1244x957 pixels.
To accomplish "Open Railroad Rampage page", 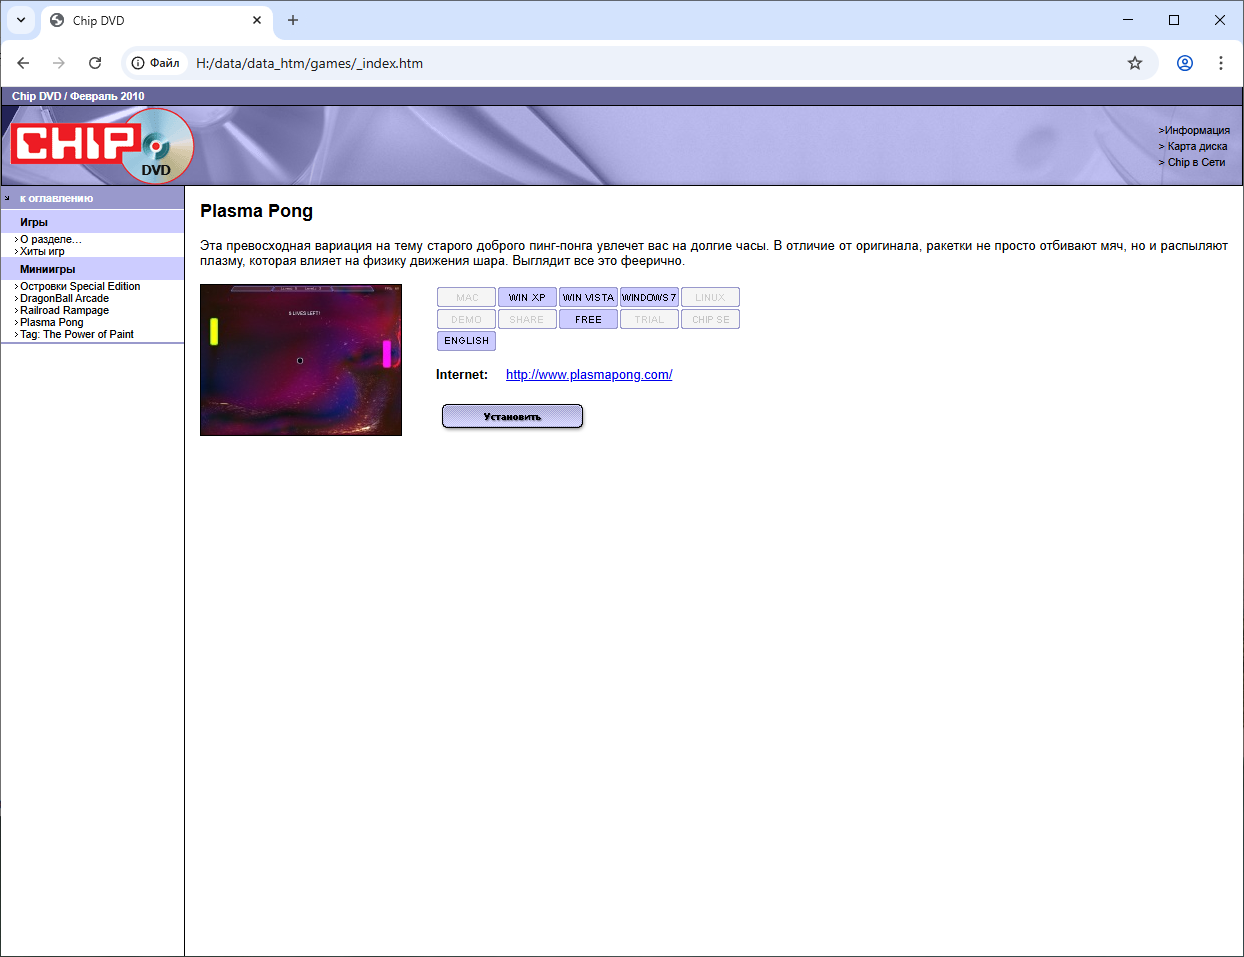I will tap(64, 310).
